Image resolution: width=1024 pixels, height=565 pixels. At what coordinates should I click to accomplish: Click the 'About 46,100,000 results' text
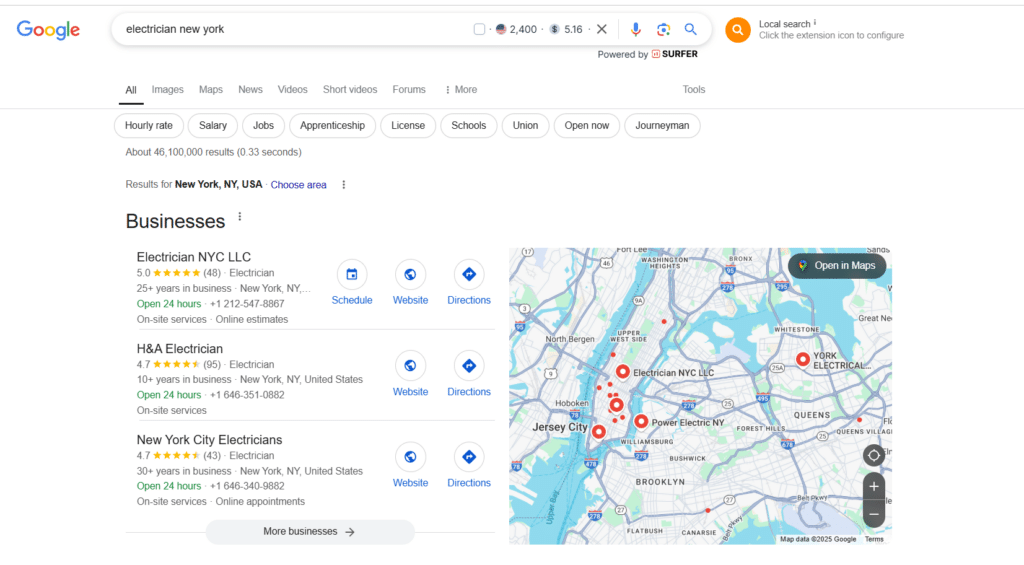tap(214, 152)
